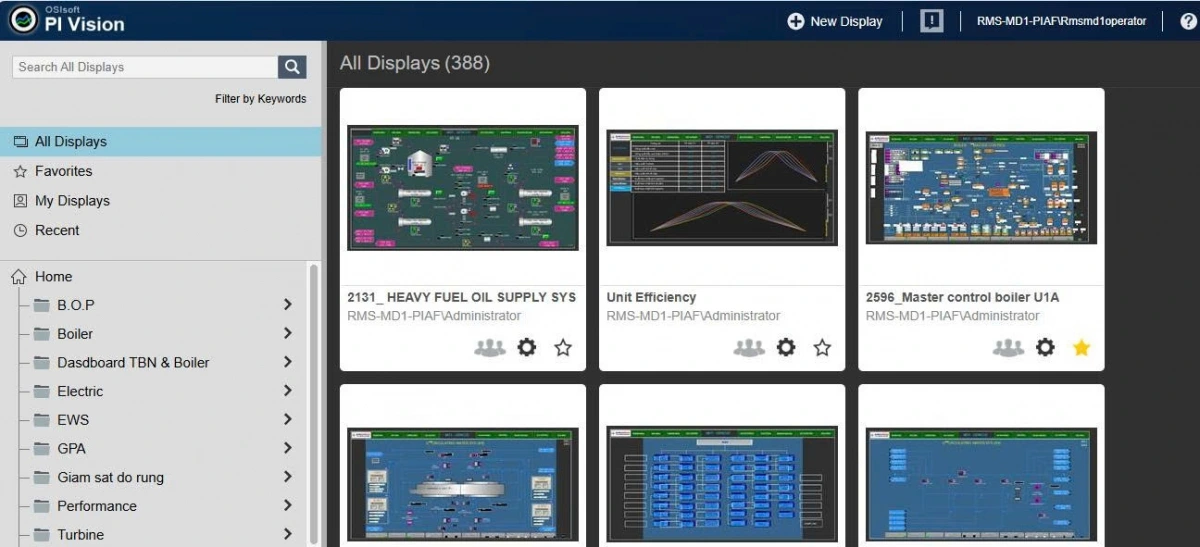Open My Displays section
The height and width of the screenshot is (547, 1200).
[x=72, y=201]
